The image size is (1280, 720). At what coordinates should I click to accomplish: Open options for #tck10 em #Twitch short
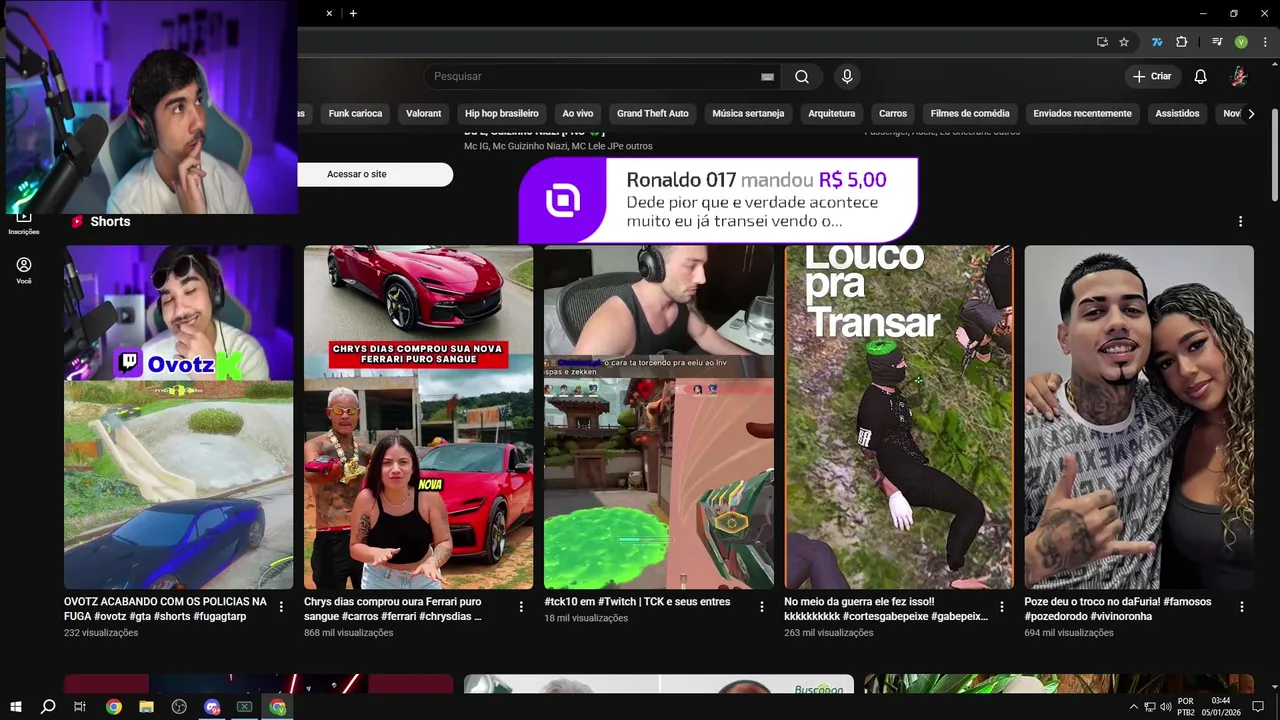pyautogui.click(x=762, y=607)
